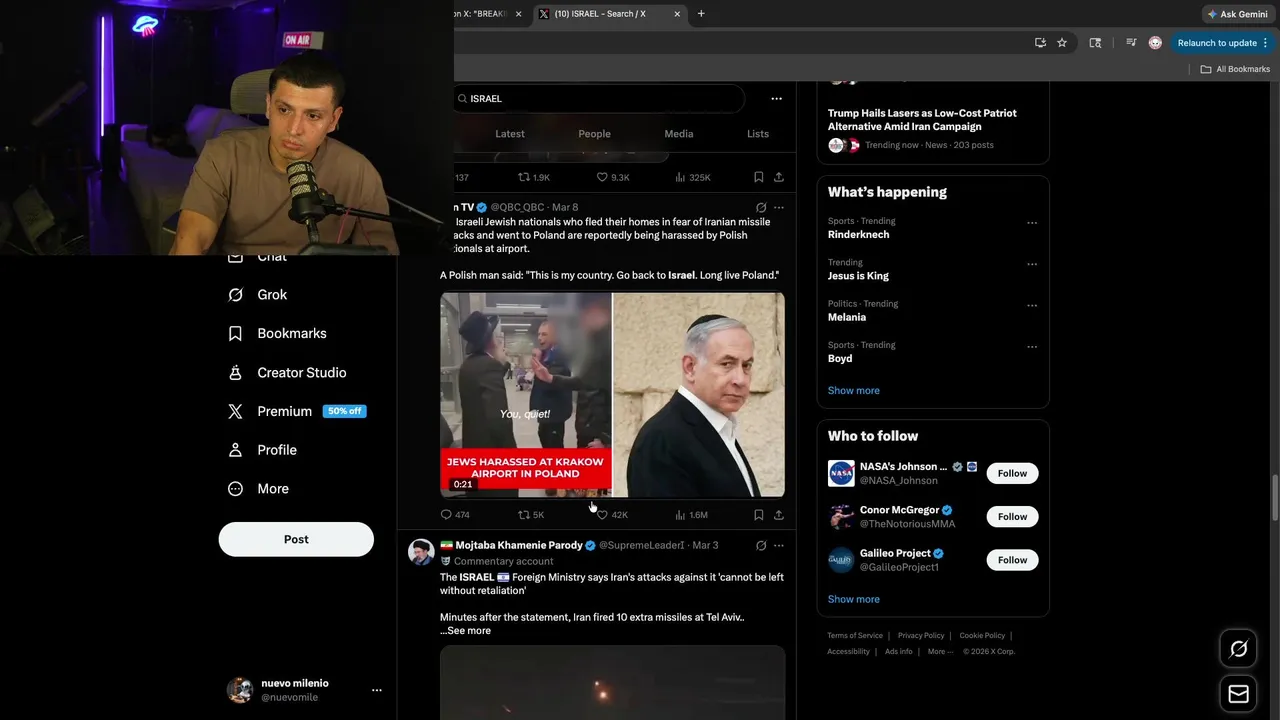Open the Cookie Policy footer link
Screen dimensions: 1280x720
[982, 636]
